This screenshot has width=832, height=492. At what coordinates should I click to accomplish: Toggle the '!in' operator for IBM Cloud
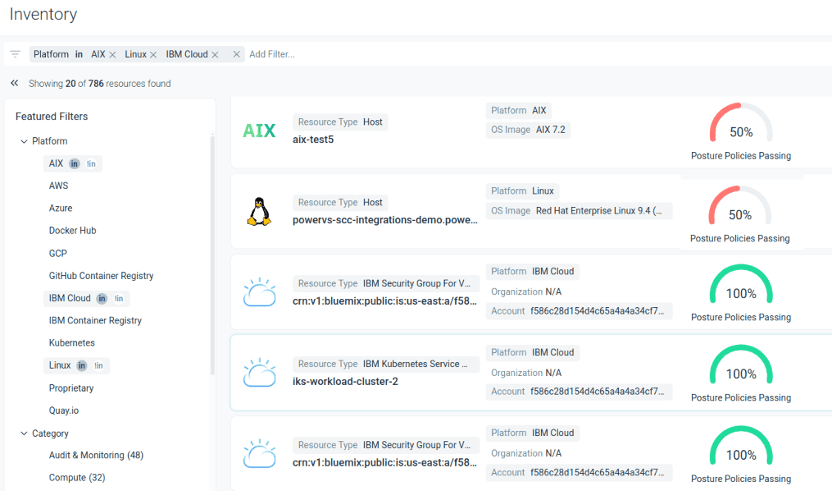[x=119, y=299]
